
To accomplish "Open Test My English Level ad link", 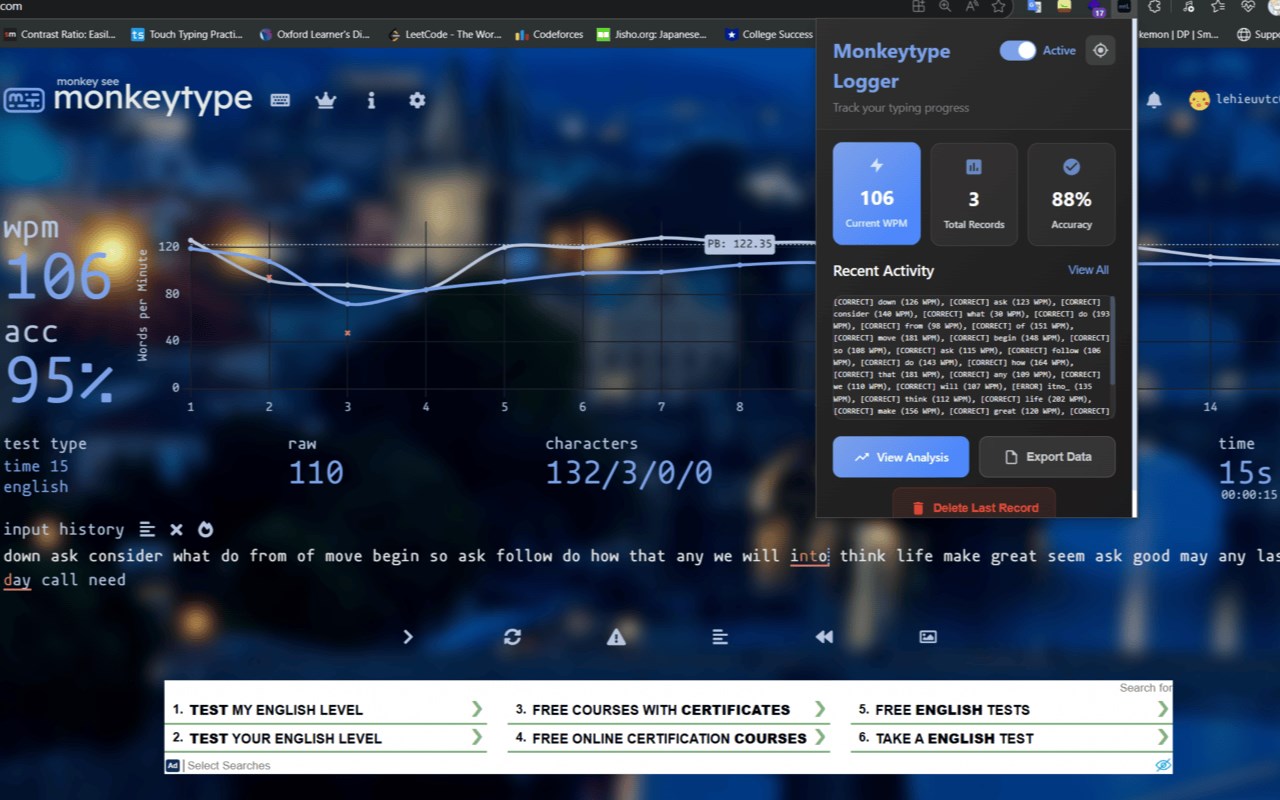I will pyautogui.click(x=326, y=710).
